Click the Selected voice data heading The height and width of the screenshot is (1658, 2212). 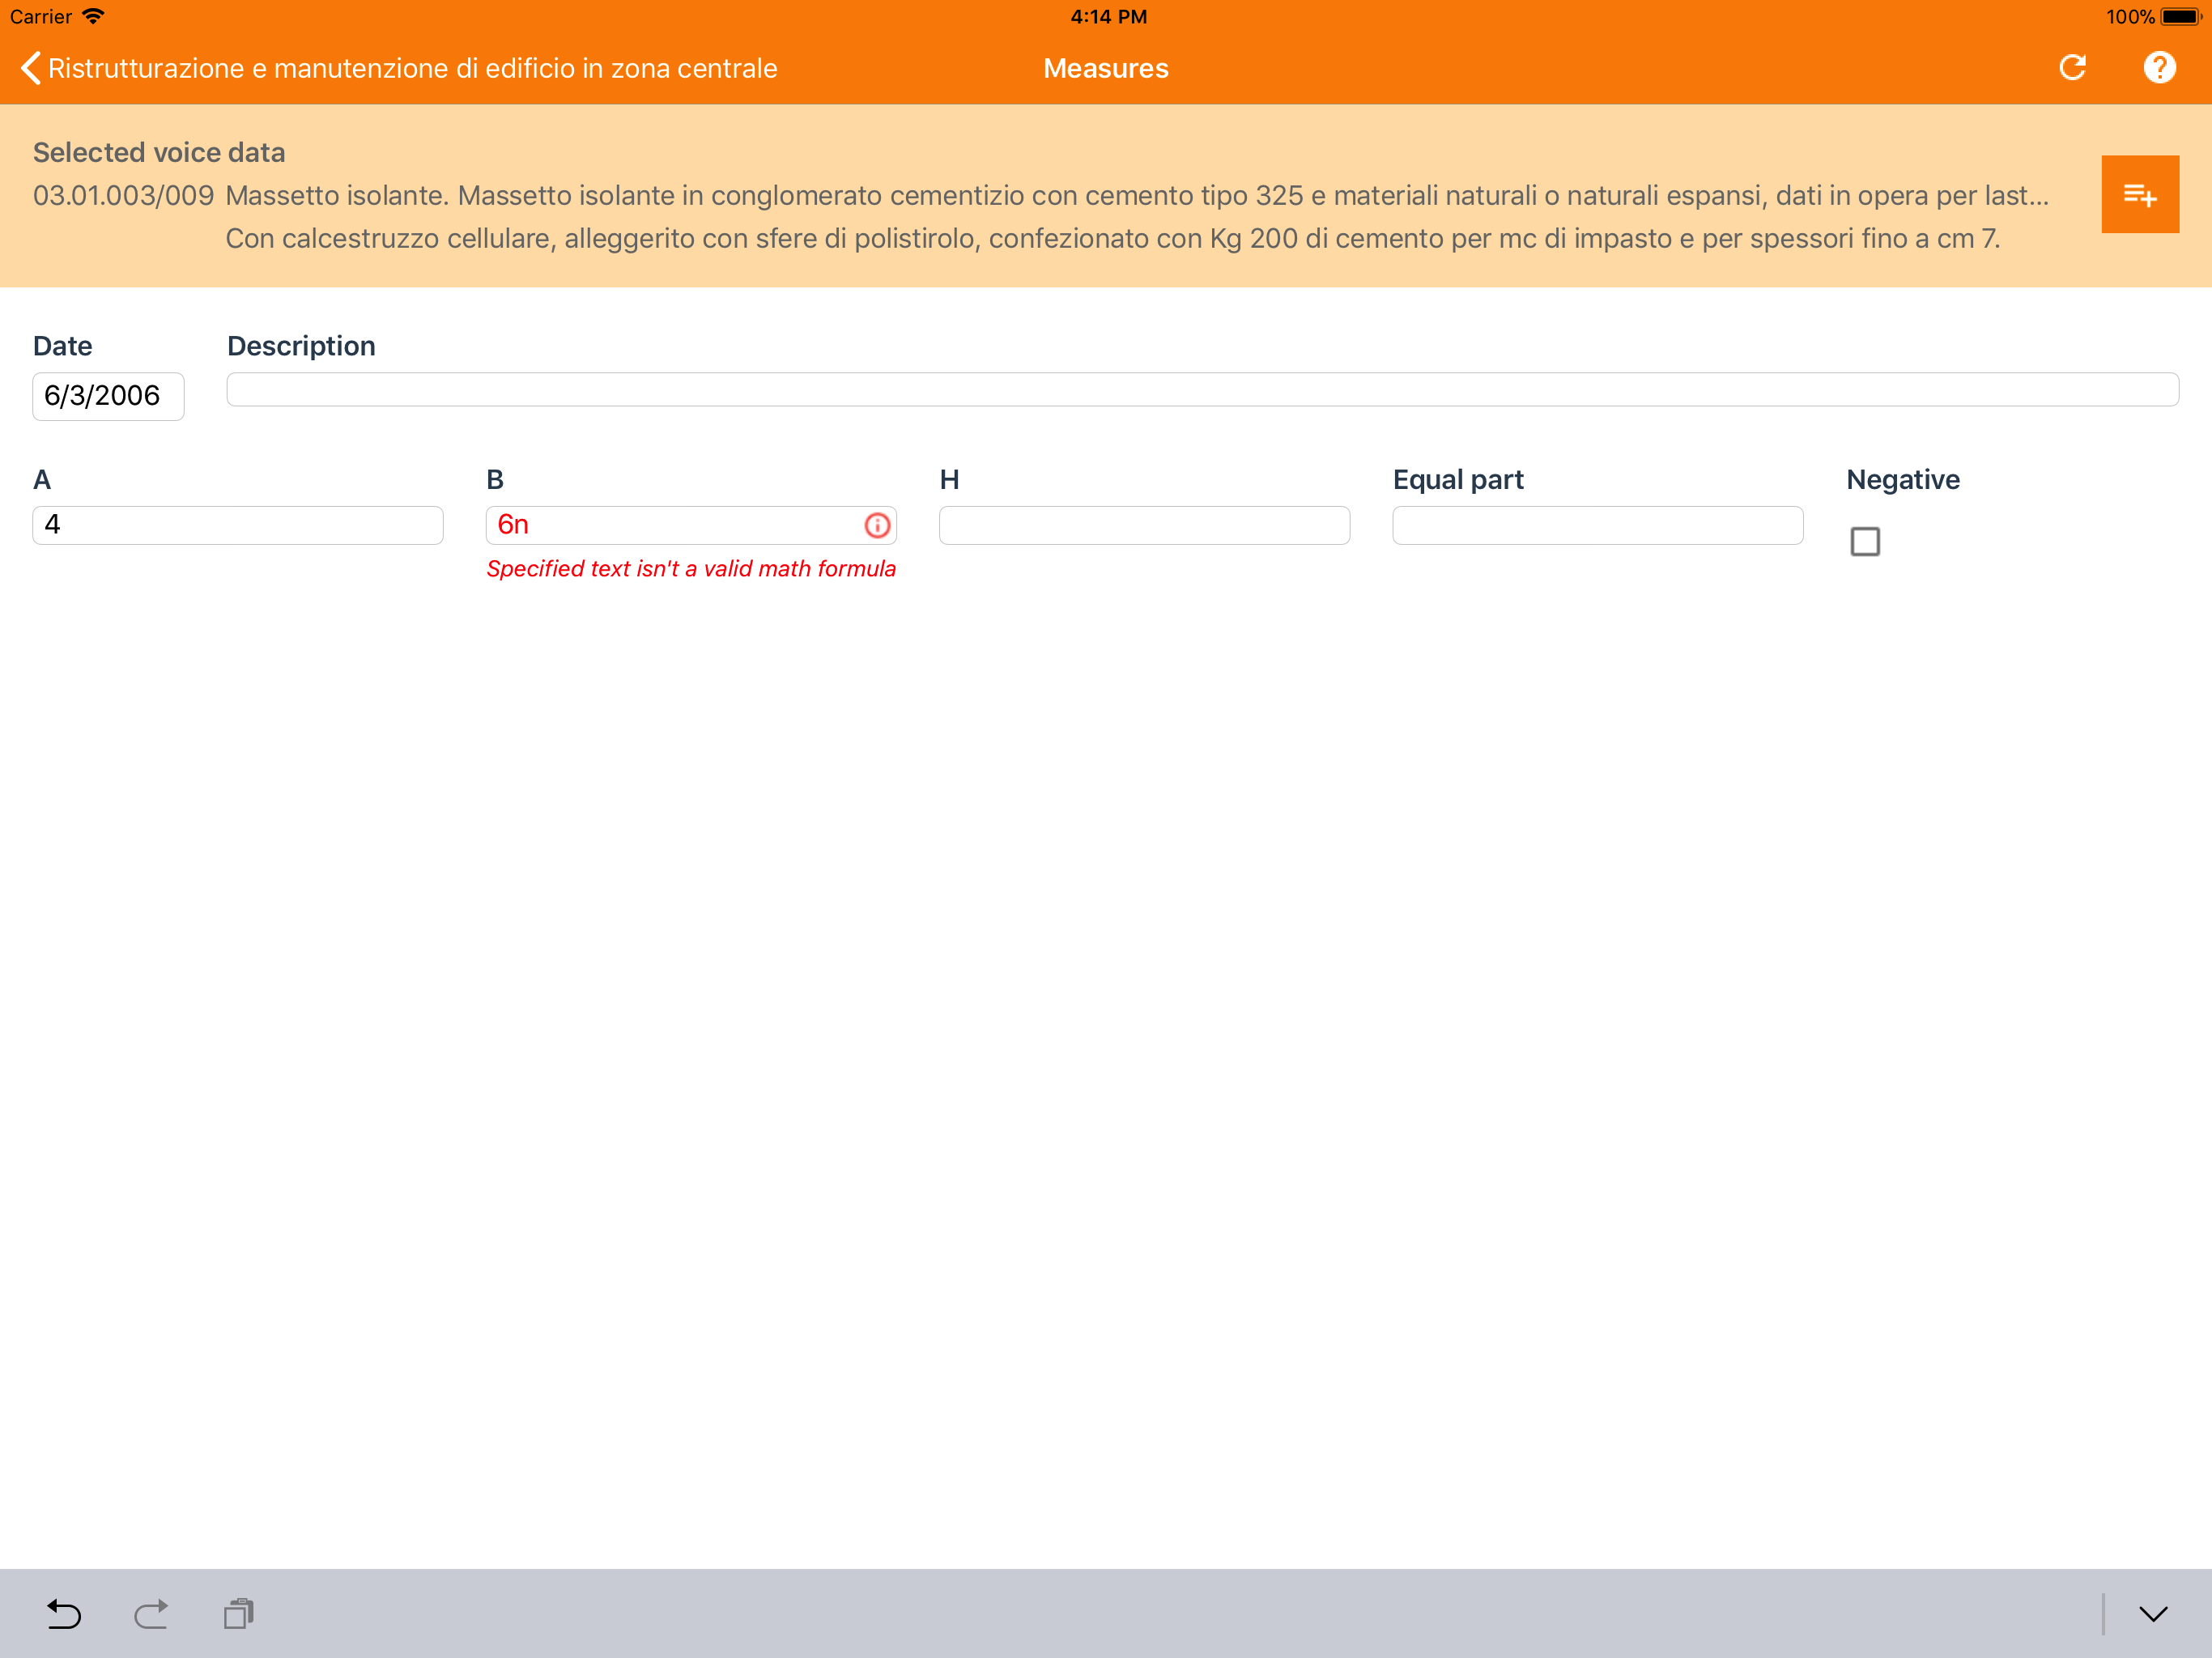tap(159, 152)
